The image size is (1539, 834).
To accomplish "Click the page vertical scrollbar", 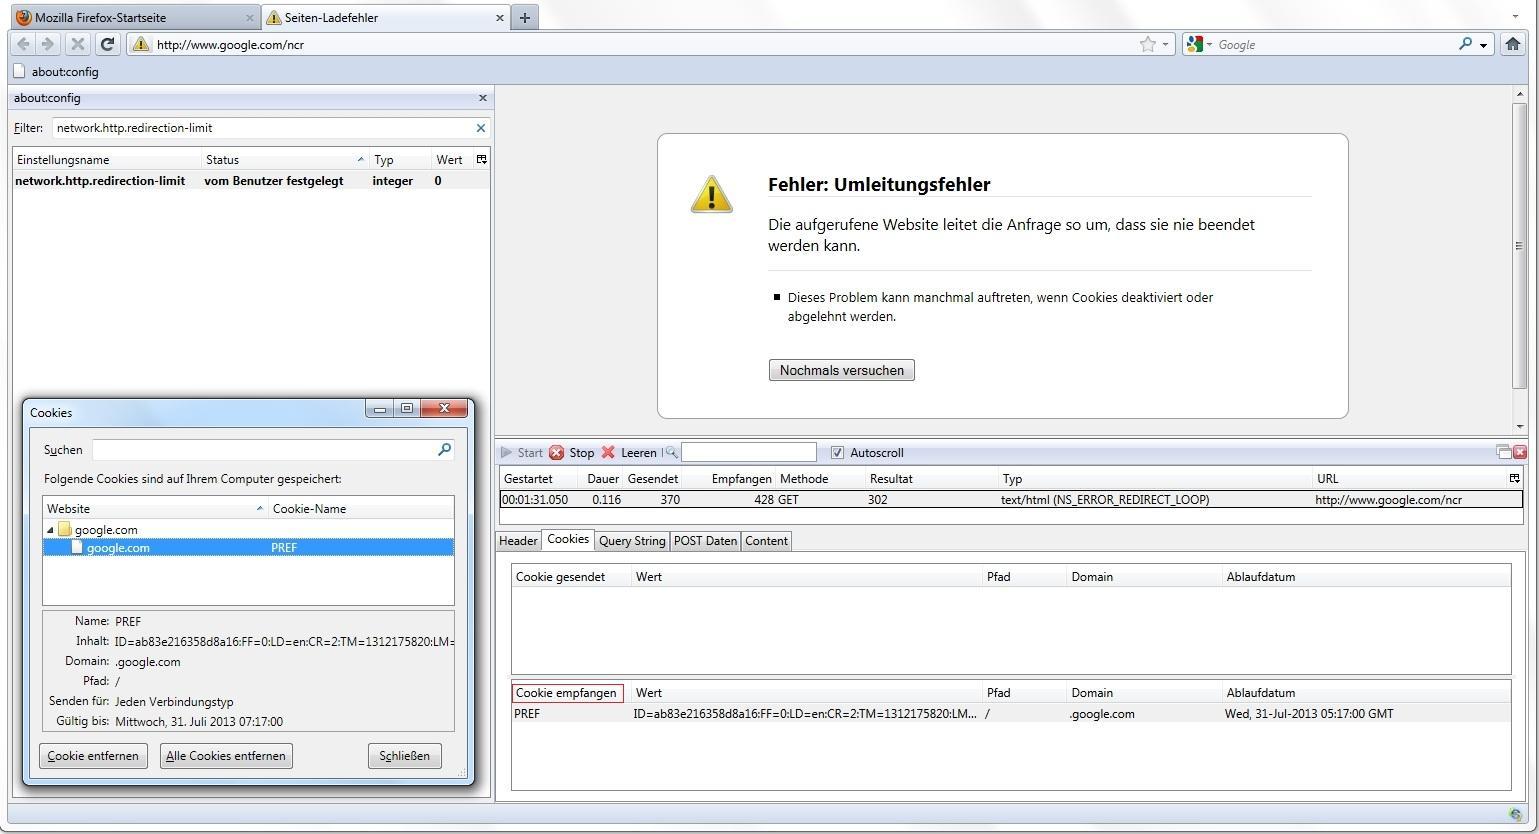I will [x=1520, y=245].
